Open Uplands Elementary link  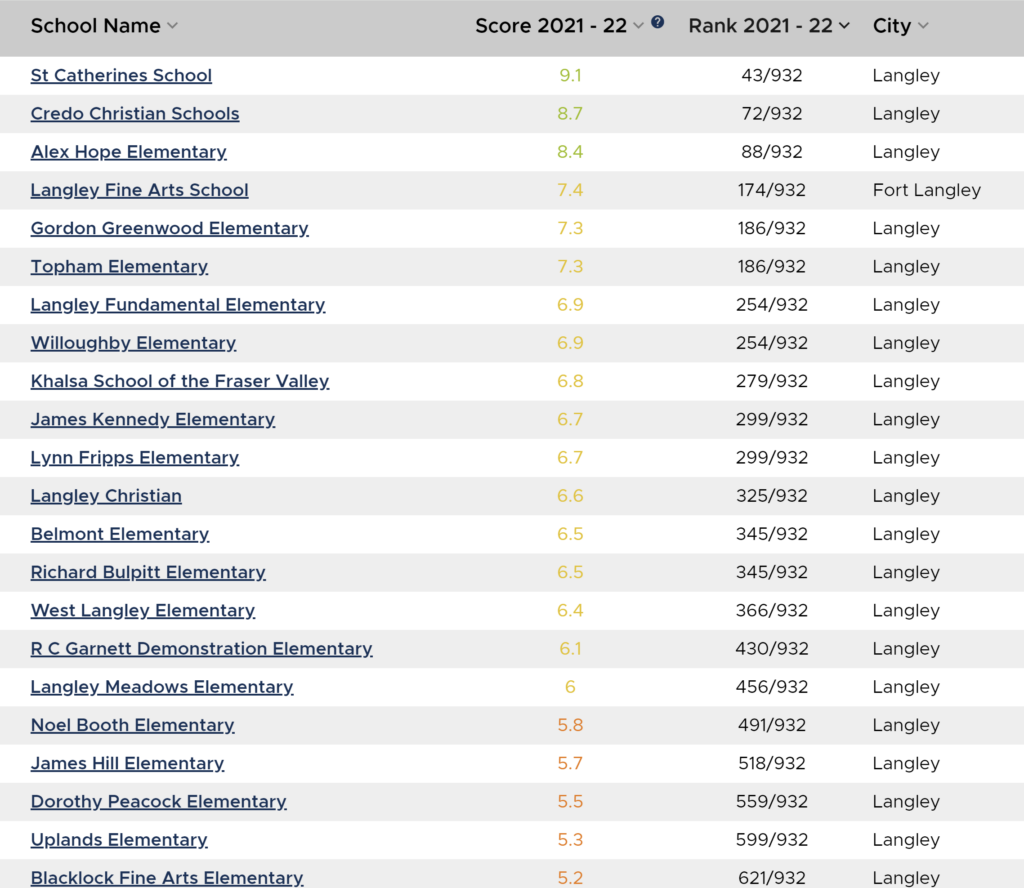pyautogui.click(x=120, y=839)
